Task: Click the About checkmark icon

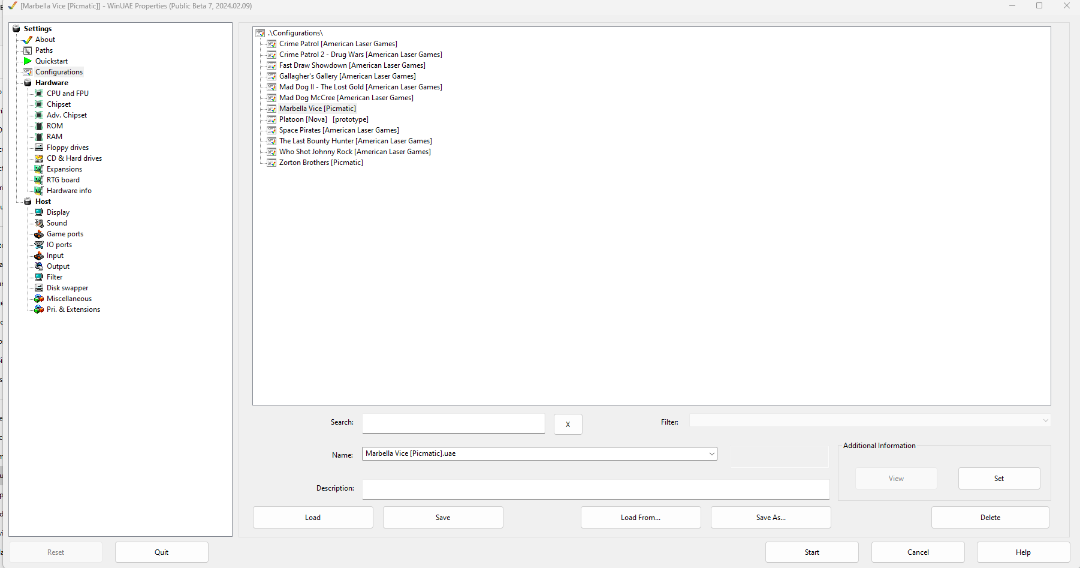Action: (x=28, y=39)
